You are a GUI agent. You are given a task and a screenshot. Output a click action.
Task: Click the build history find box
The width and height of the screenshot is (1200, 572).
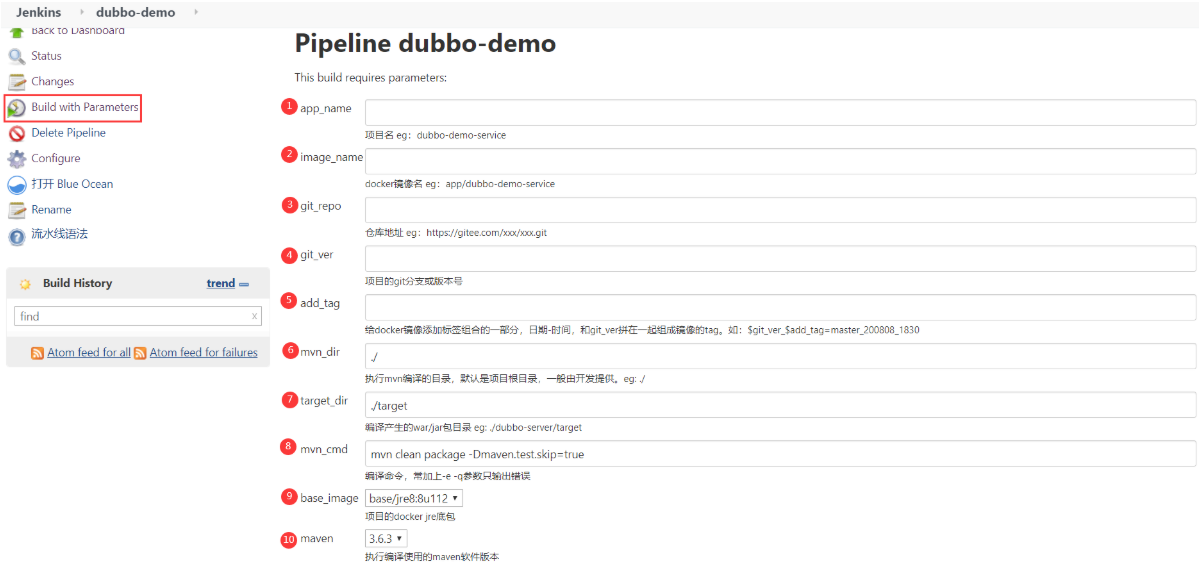(x=138, y=316)
